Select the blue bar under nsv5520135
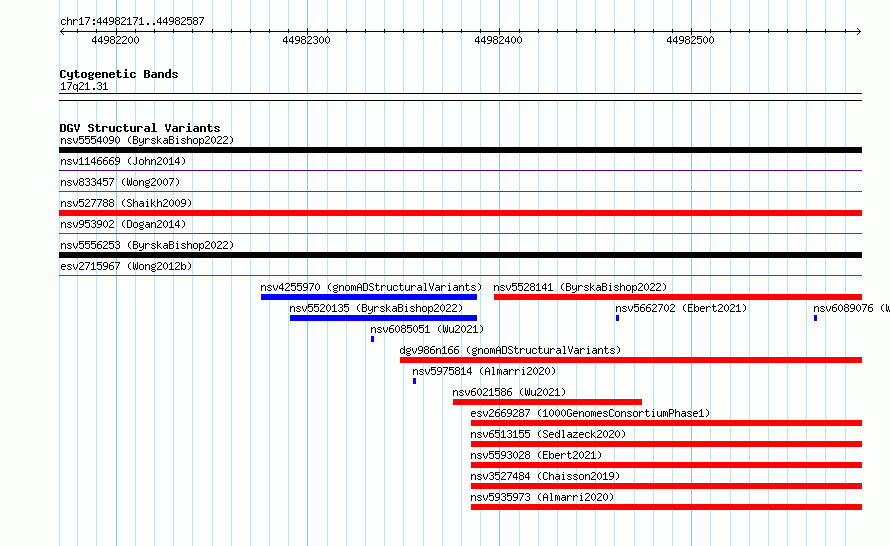 383,318
